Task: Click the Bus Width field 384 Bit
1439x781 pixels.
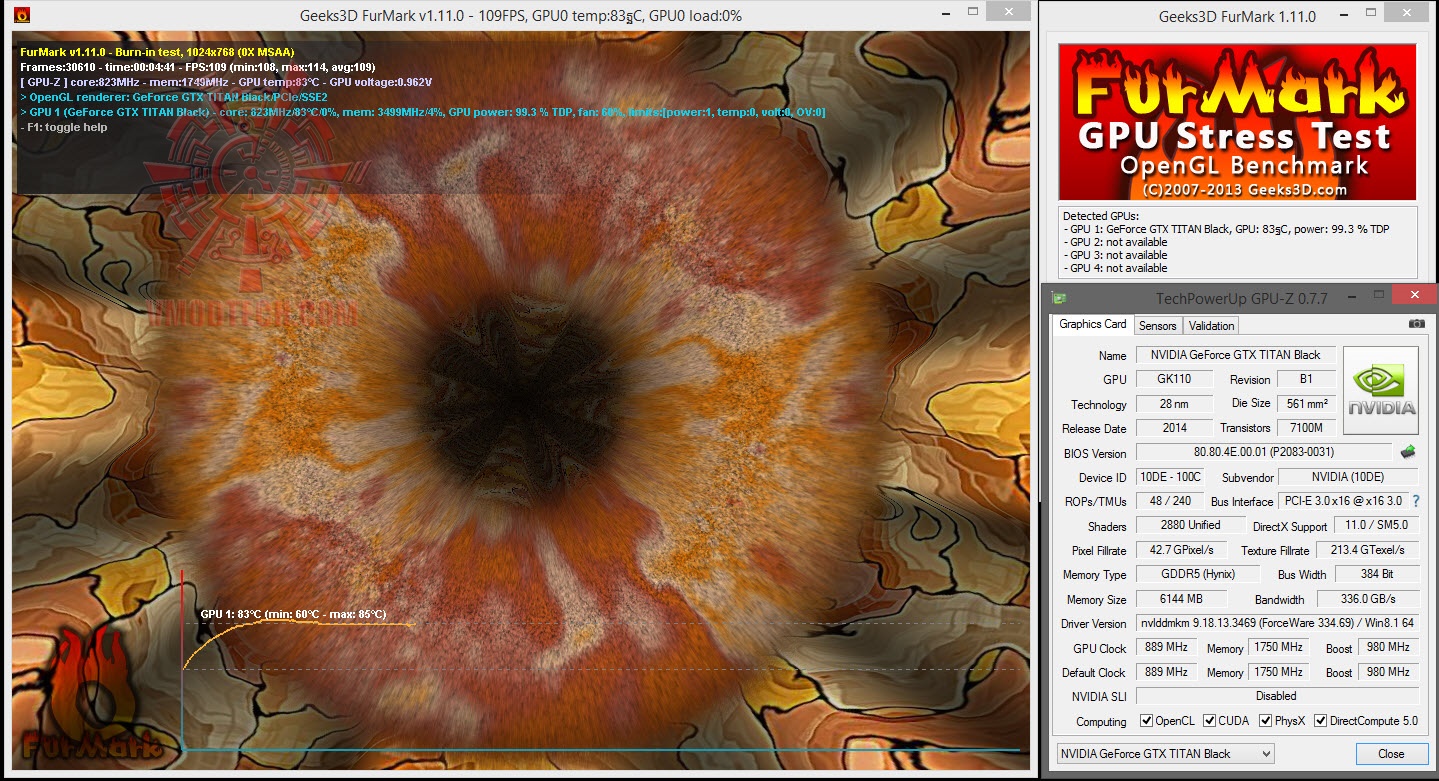Action: 1377,574
